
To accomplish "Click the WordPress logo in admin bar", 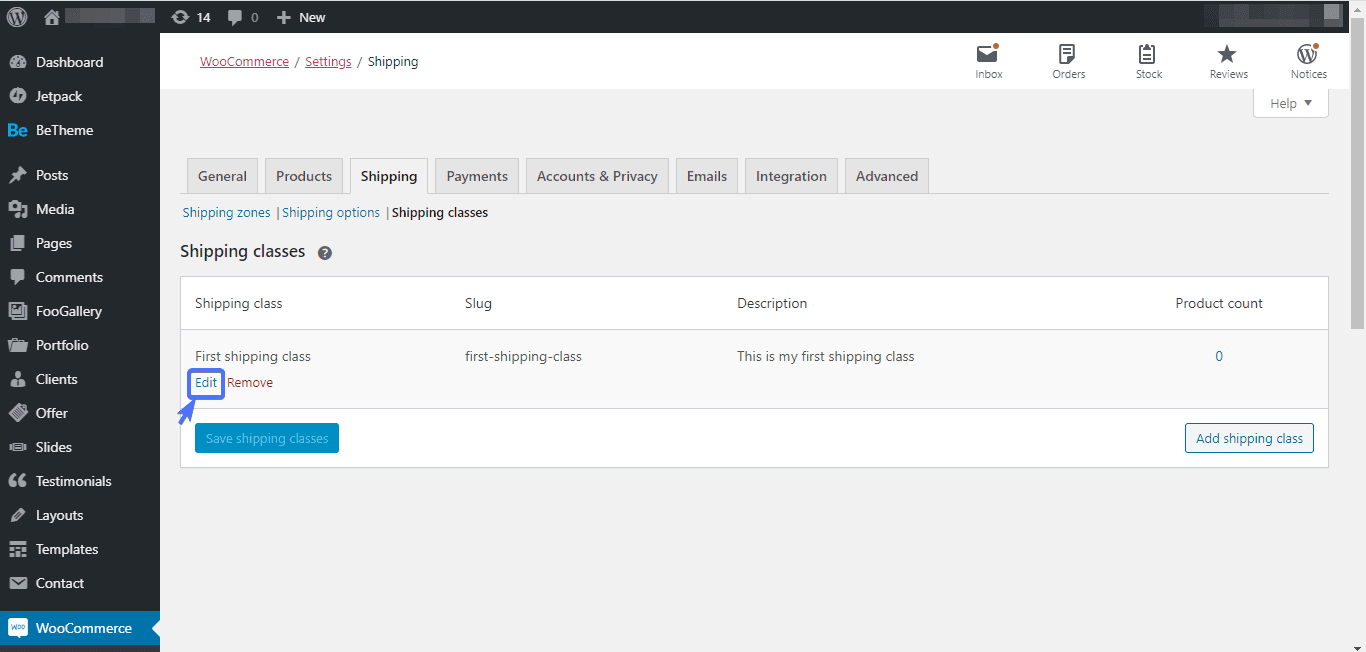I will pos(17,17).
